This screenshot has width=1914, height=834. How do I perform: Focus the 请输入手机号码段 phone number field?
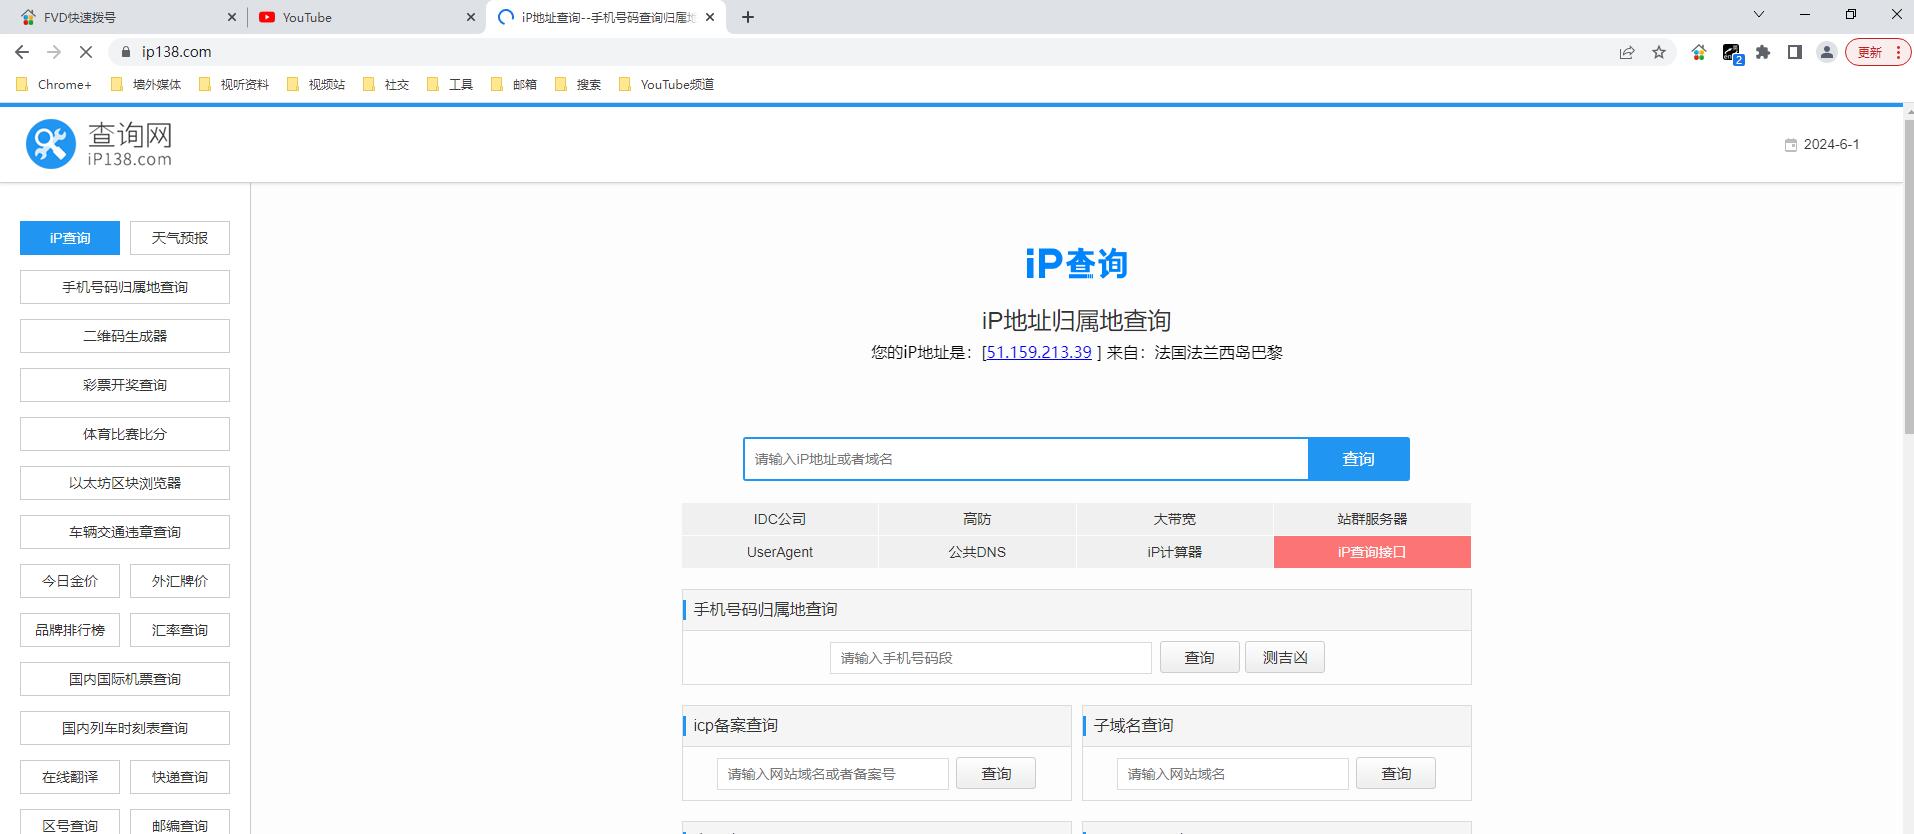[x=991, y=658]
